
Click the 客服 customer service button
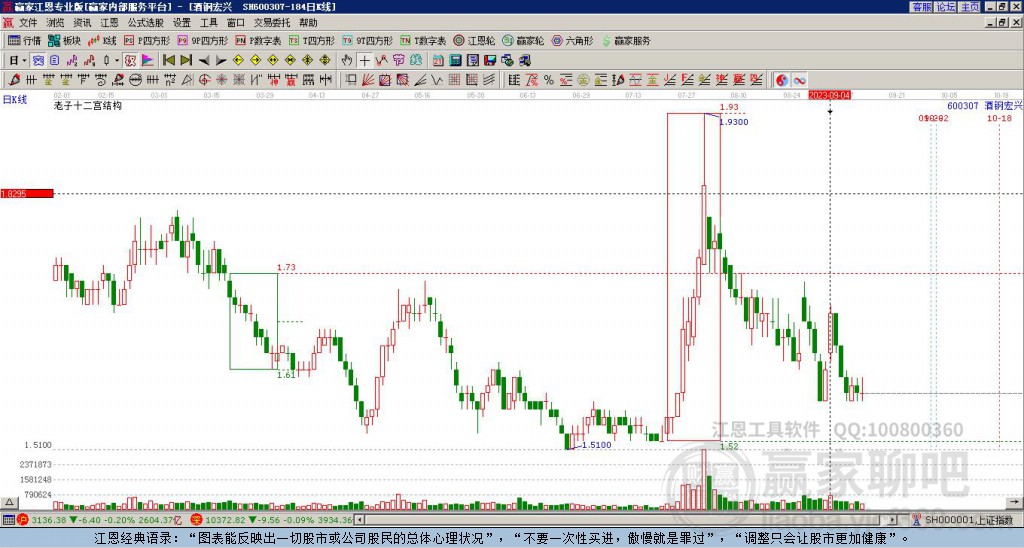pyautogui.click(x=921, y=7)
